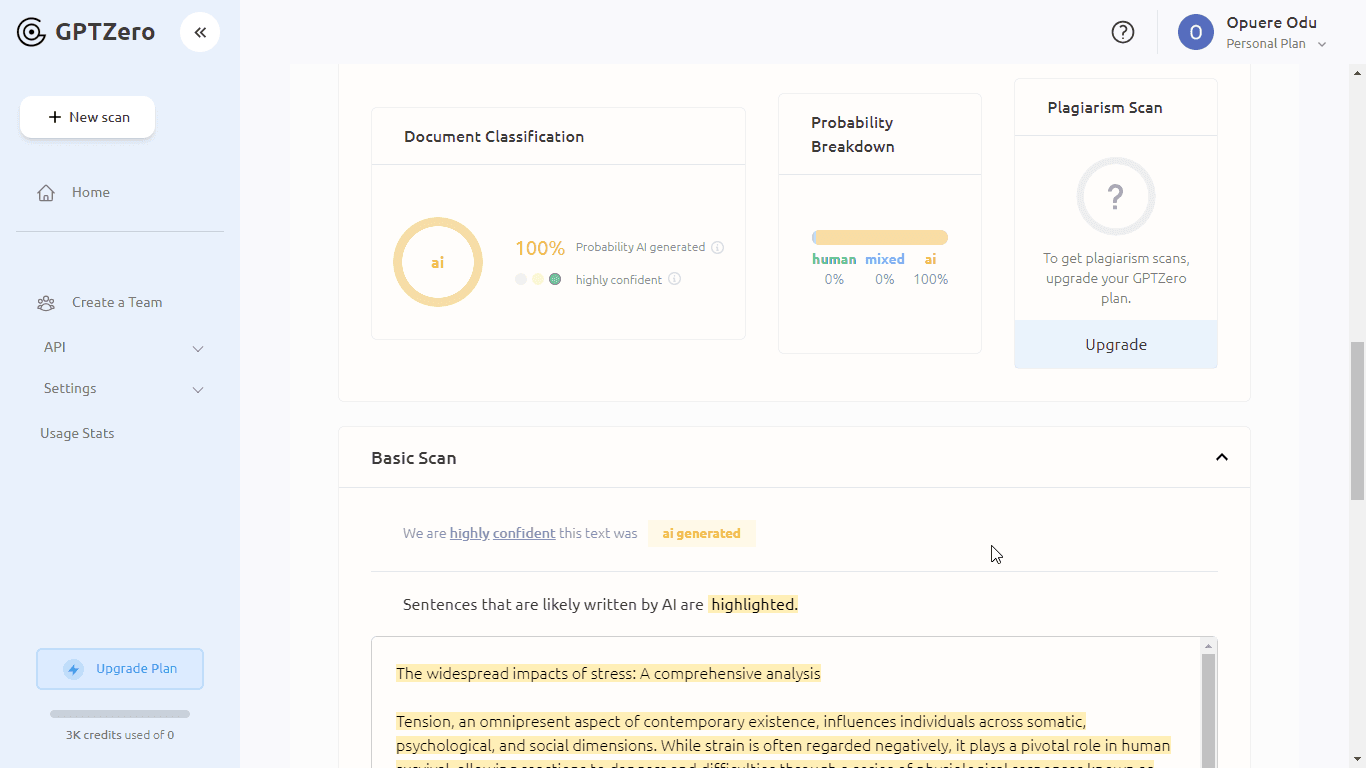The width and height of the screenshot is (1366, 768).
Task: Click the page vertical scrollbar thumb
Action: (x=1357, y=421)
